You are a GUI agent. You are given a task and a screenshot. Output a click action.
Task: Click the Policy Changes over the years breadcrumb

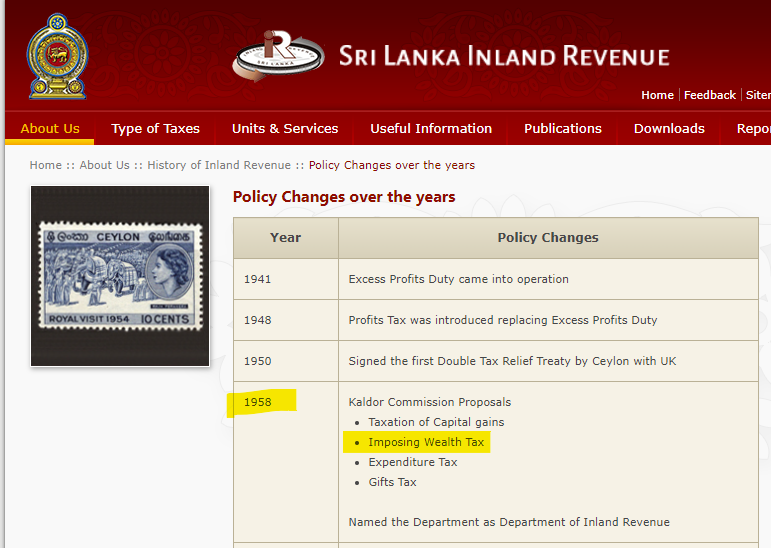tap(392, 165)
